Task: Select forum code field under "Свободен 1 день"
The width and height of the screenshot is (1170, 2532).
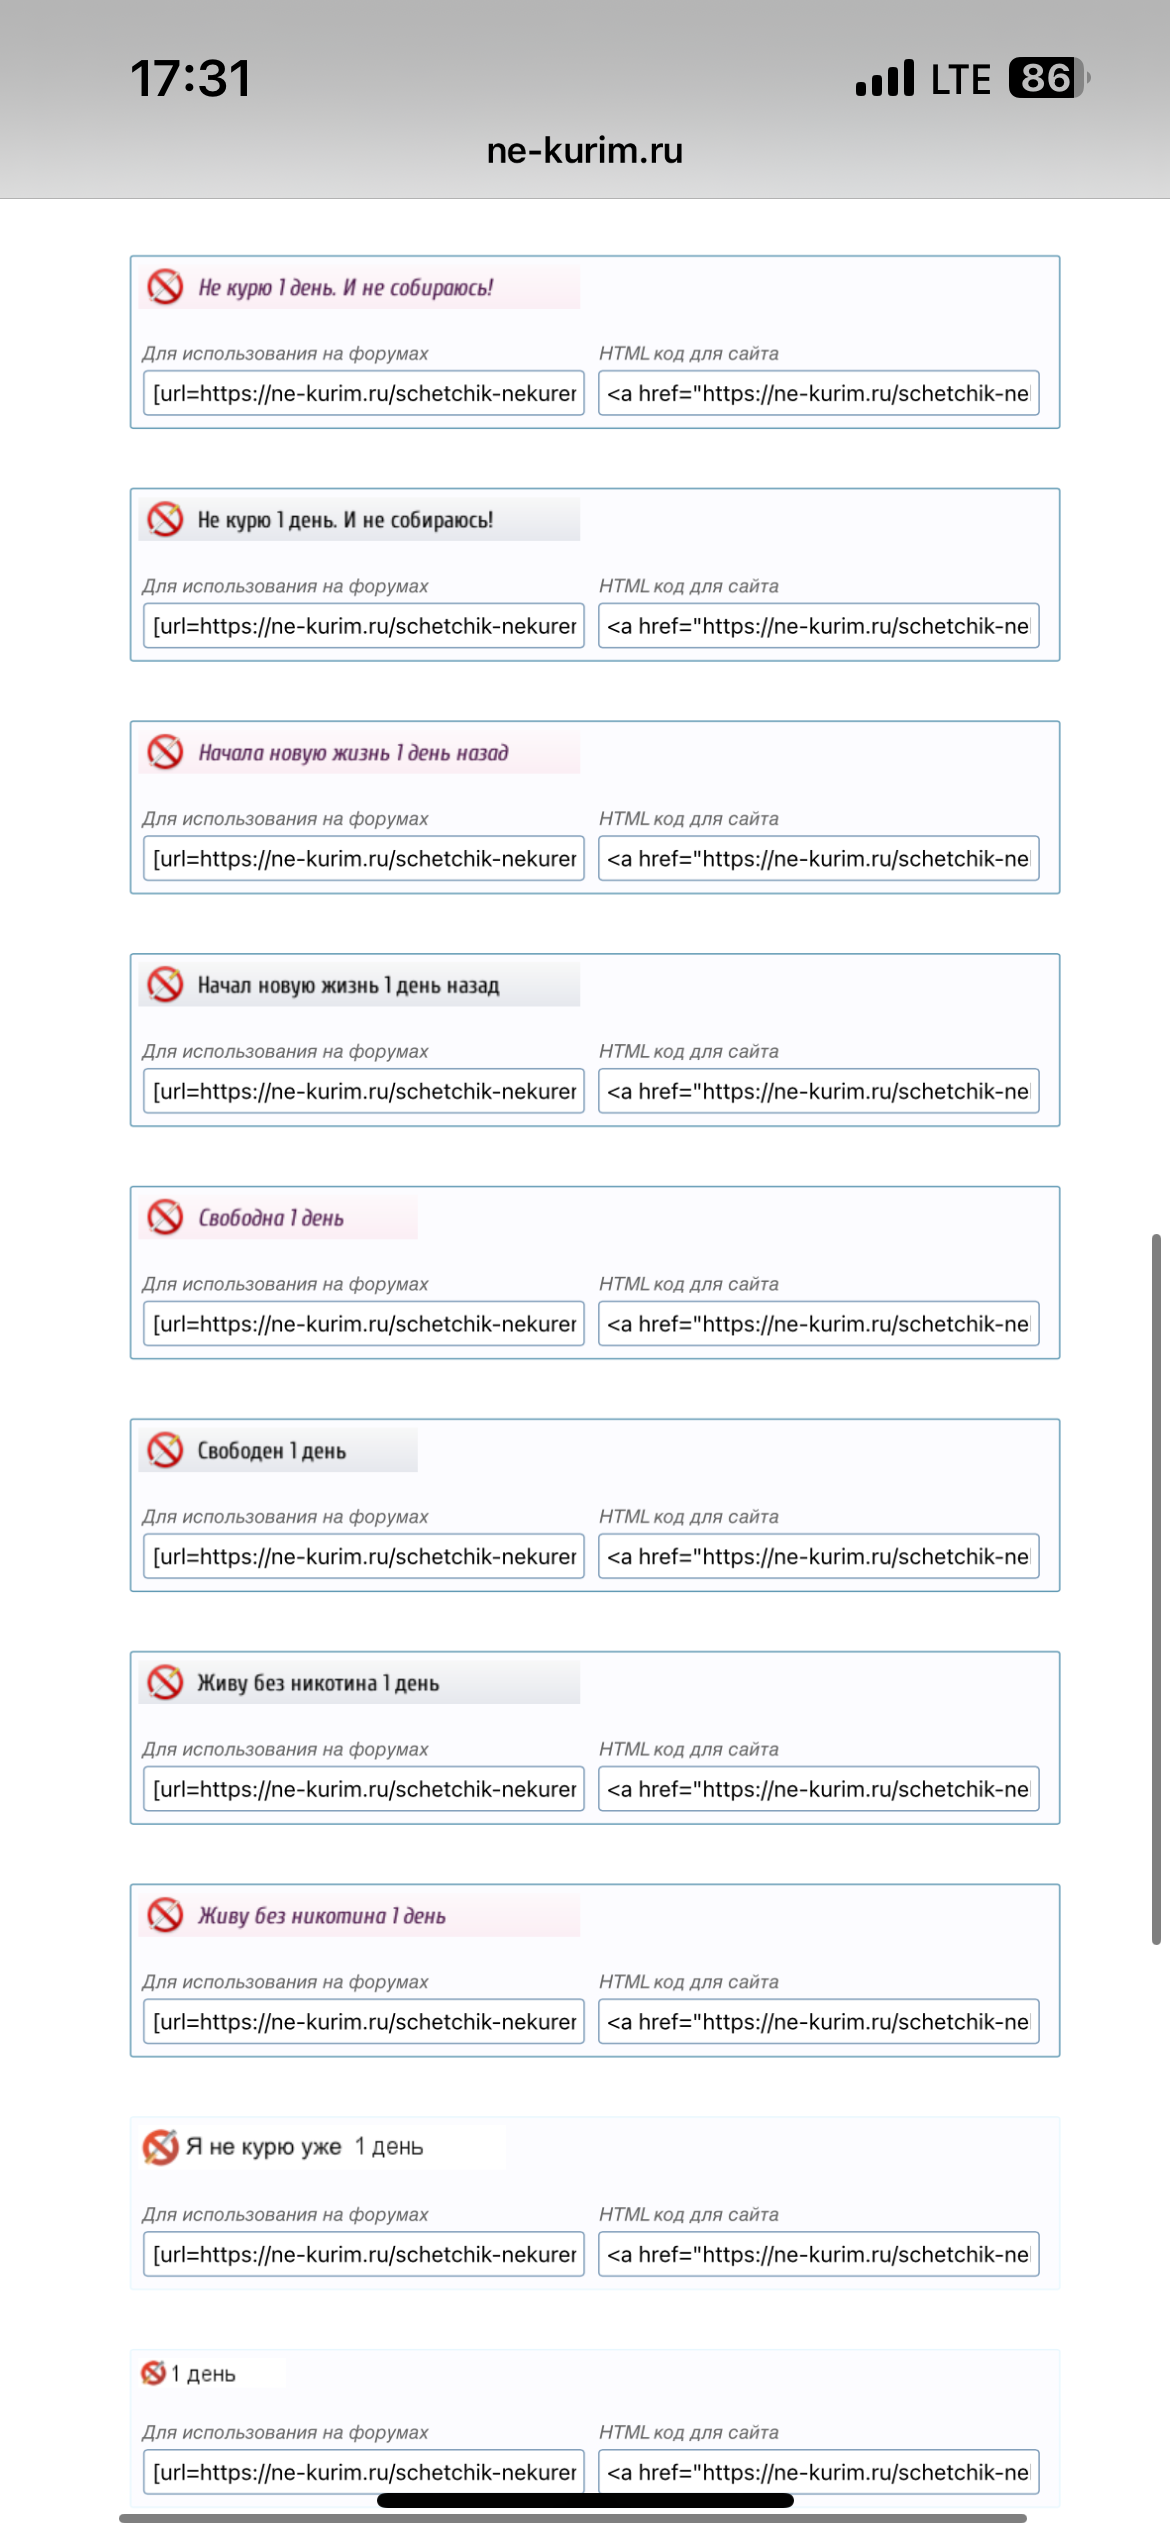Action: (364, 1556)
